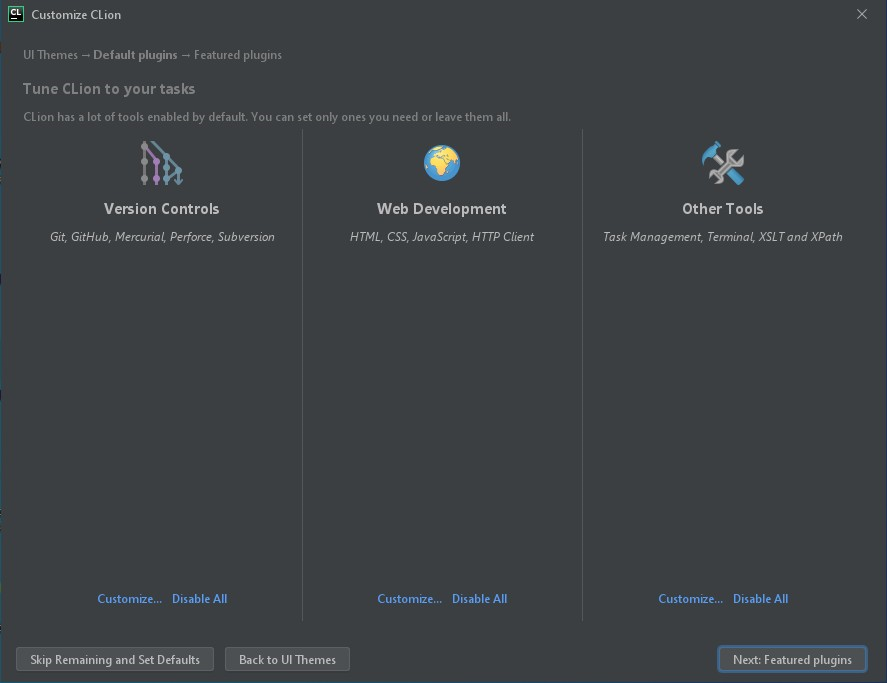
Task: Click the 'CLion has a lot of tools' description
Action: [267, 117]
